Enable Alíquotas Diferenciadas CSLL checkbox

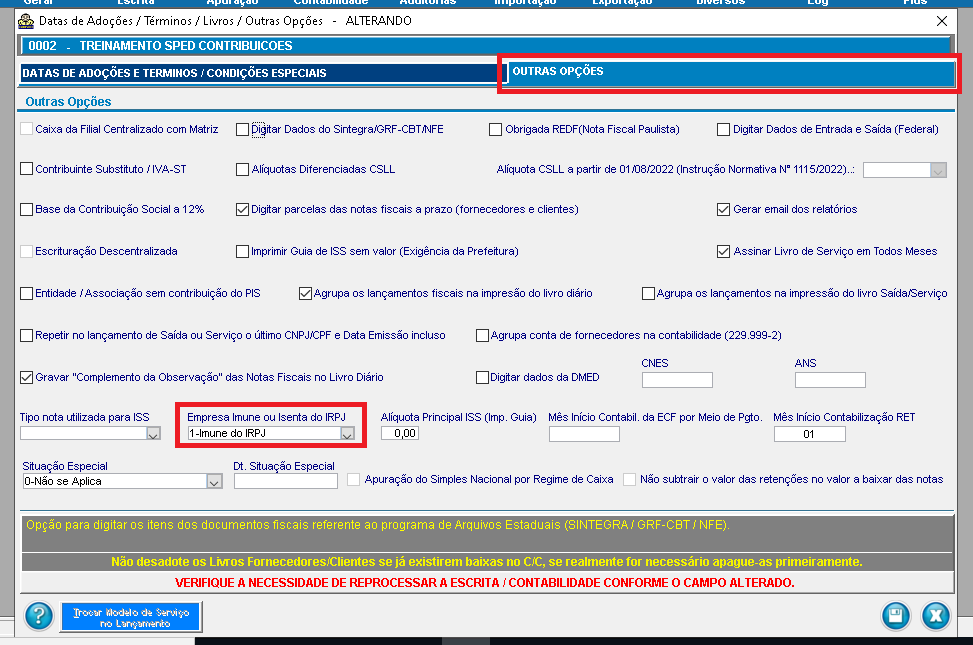point(243,169)
